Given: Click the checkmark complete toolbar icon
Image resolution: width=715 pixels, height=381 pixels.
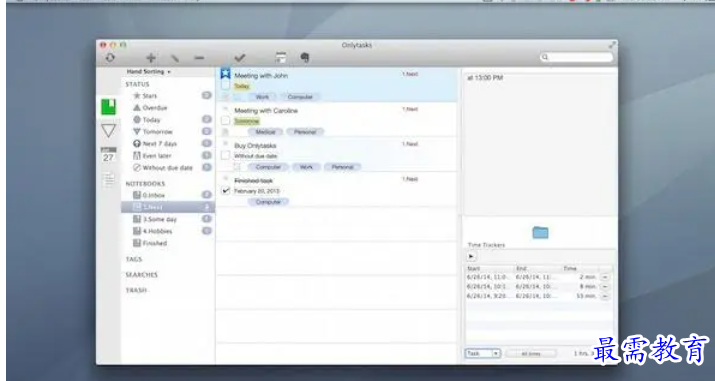Looking at the screenshot, I should 239,58.
